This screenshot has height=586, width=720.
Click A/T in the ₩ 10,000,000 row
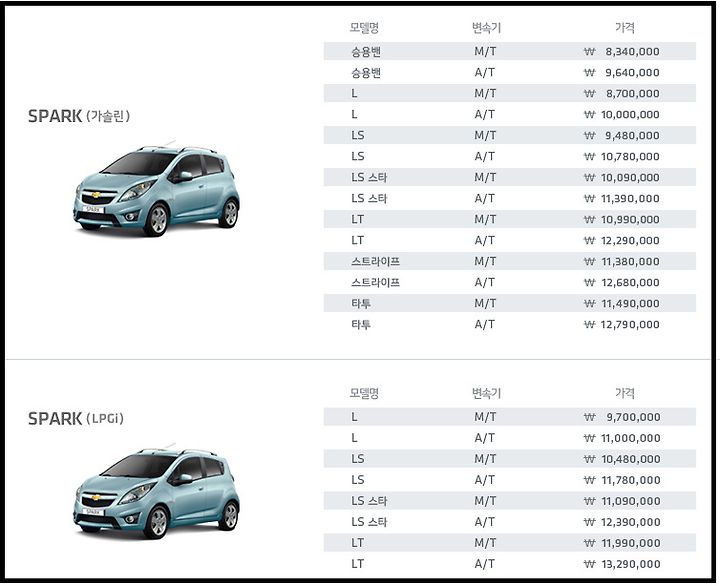click(x=485, y=114)
